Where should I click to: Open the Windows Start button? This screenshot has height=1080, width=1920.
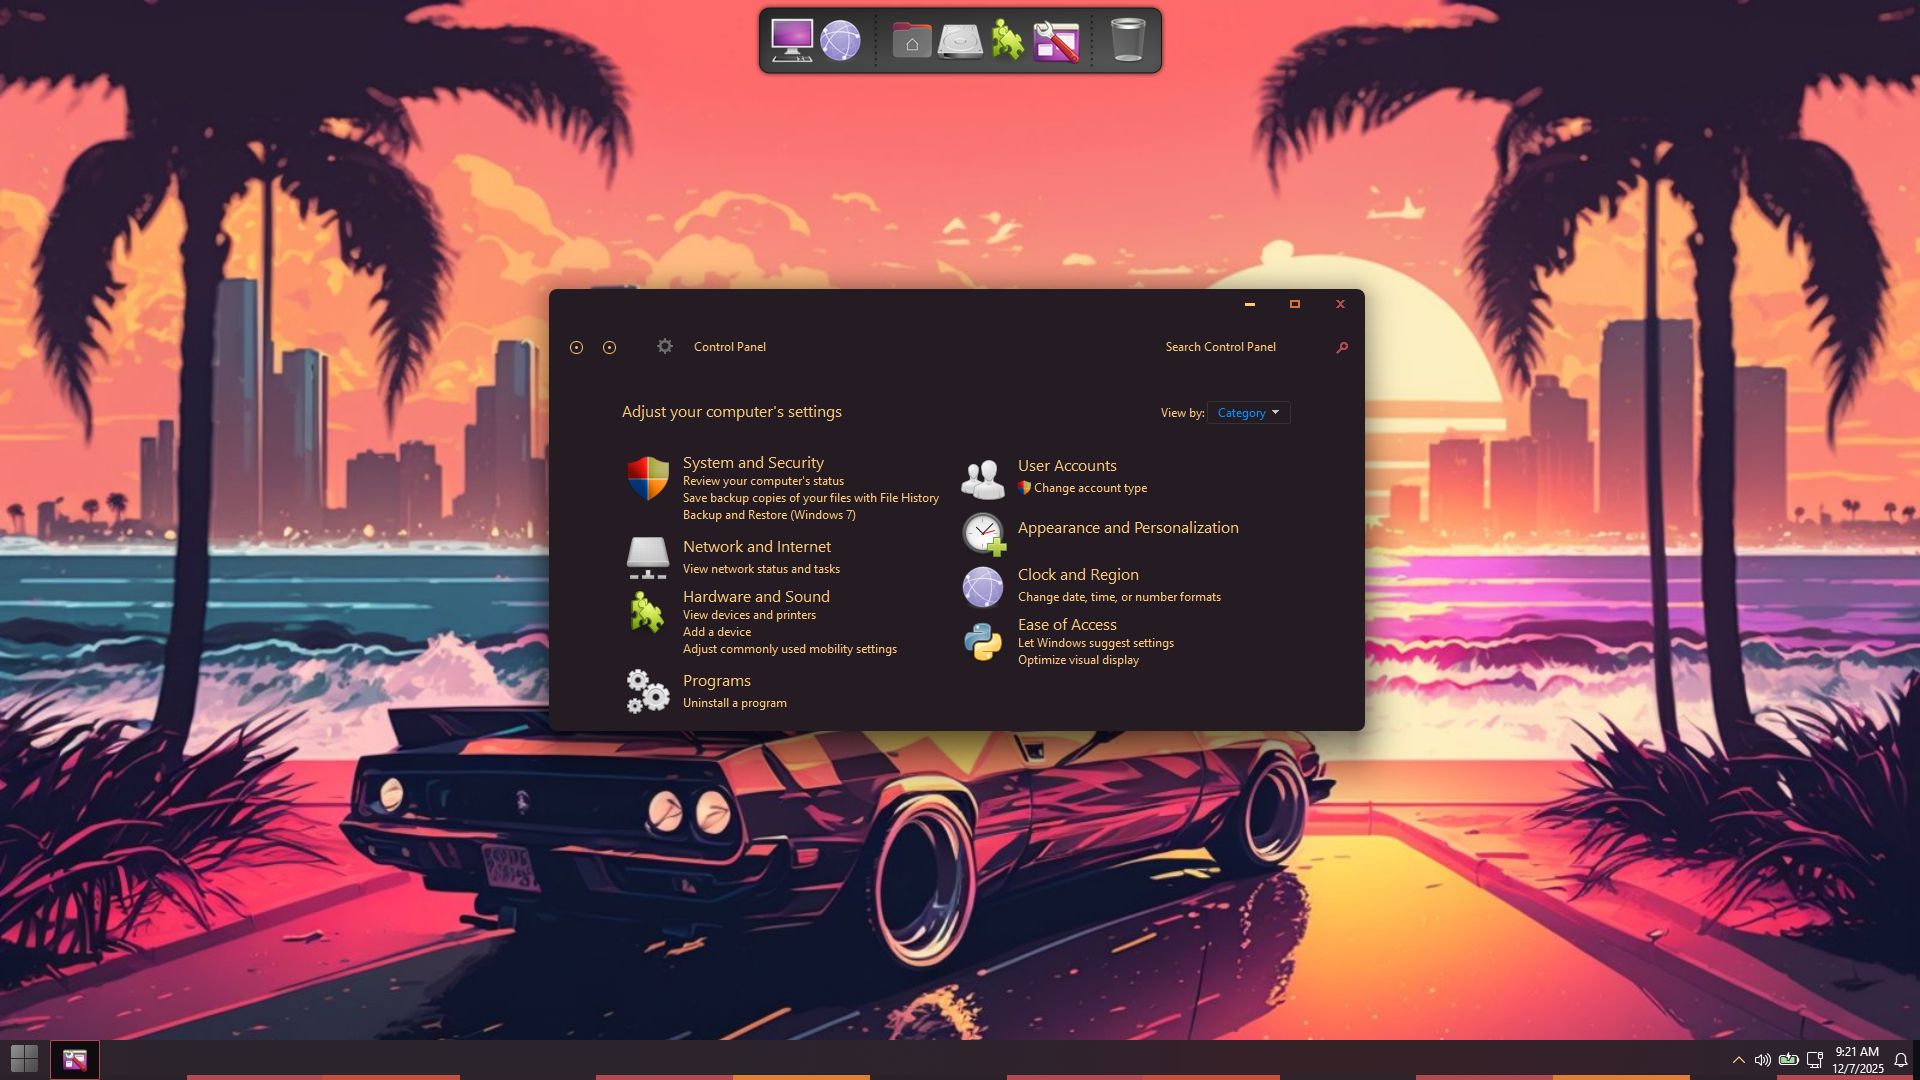point(24,1059)
